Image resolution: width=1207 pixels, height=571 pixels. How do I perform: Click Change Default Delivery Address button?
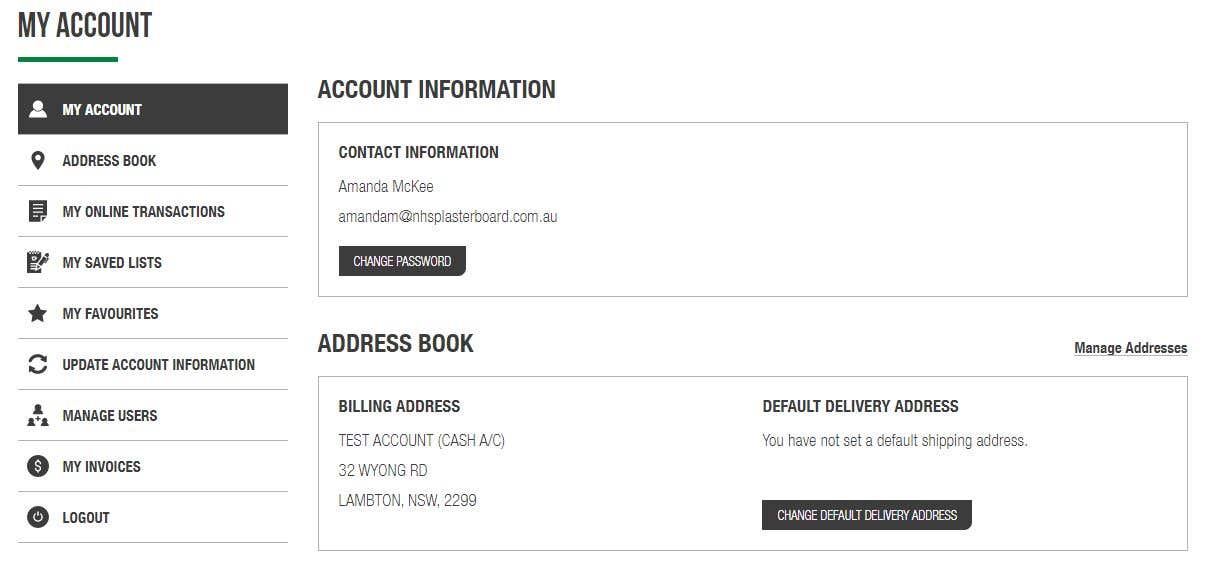[x=867, y=515]
